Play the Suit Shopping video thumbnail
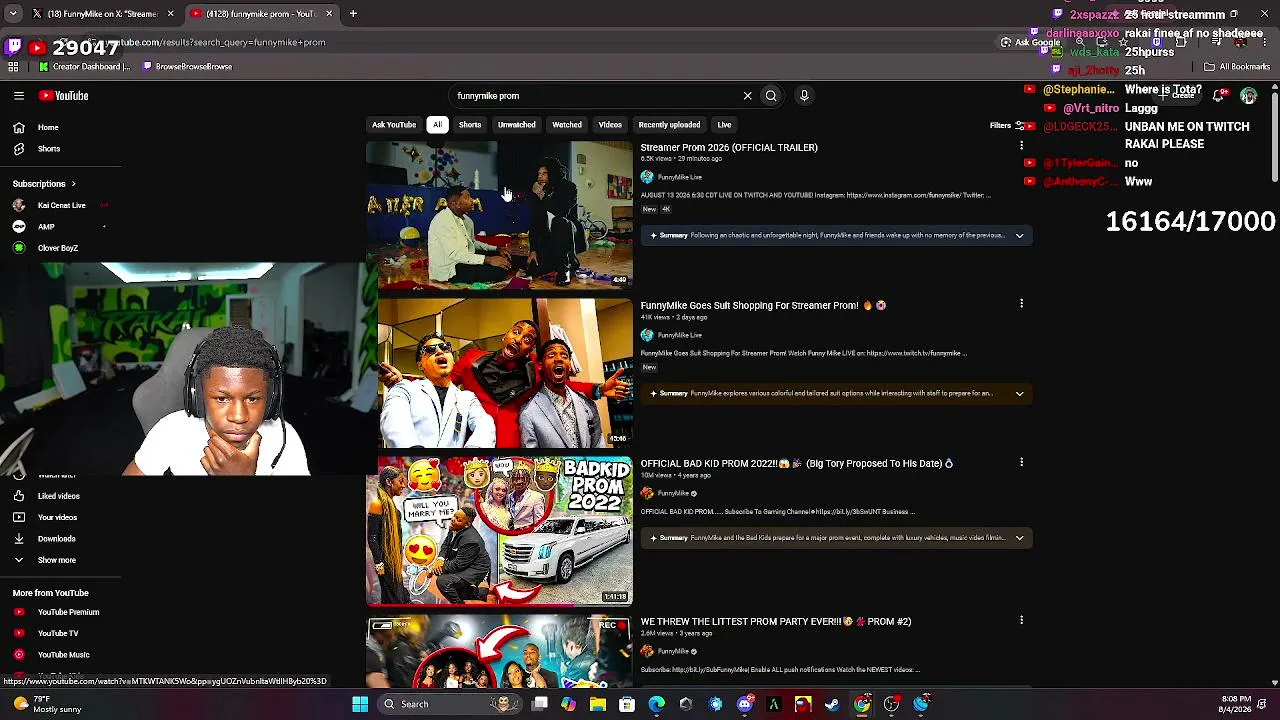The width and height of the screenshot is (1280, 720). tap(505, 373)
